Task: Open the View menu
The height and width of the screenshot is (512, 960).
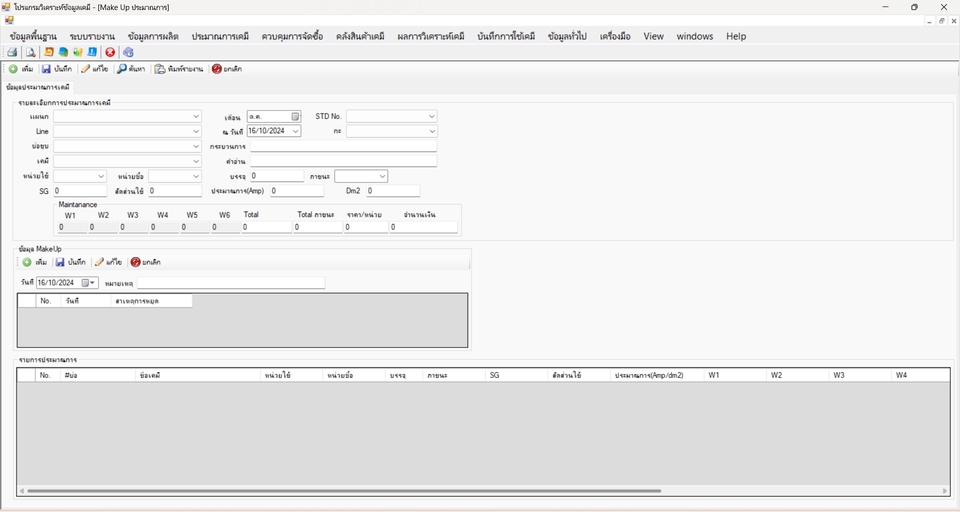Action: (x=653, y=36)
